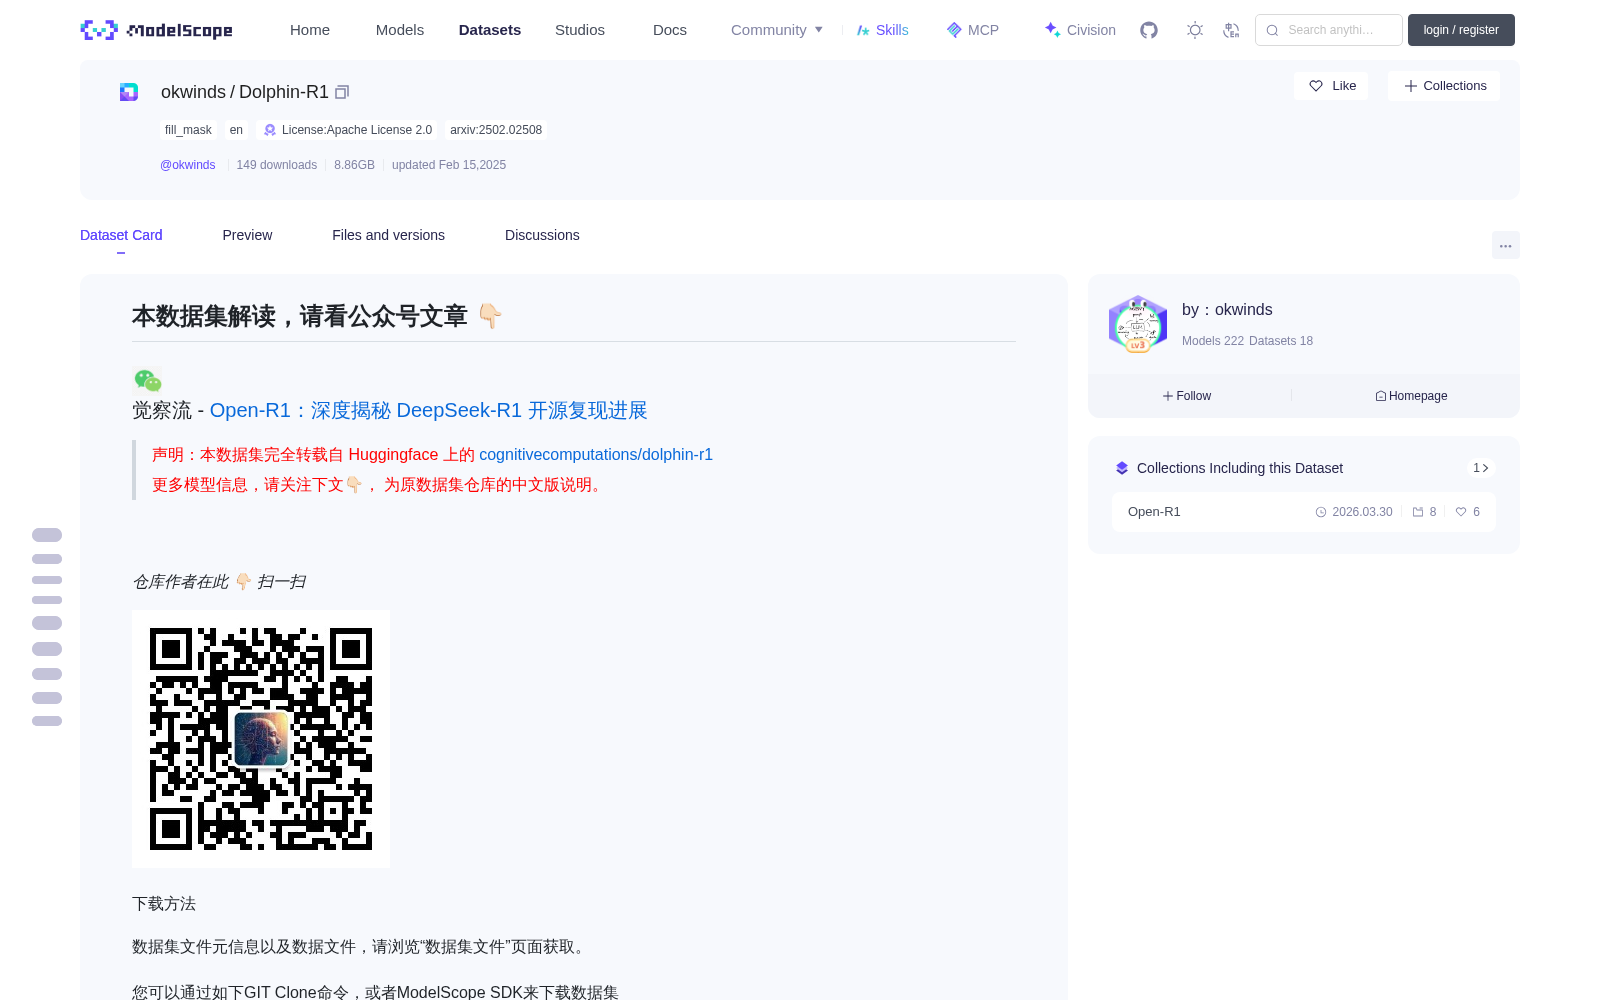Switch to the Dataset Card tab
This screenshot has width=1600, height=1000.
point(121,235)
